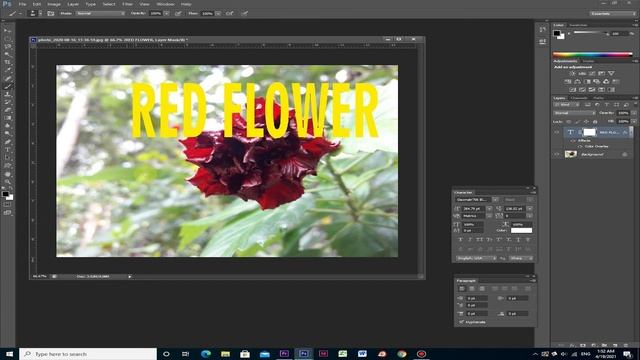Toggle Color Overlay effect visibility
Screen dimensions: 640x360
(580, 146)
